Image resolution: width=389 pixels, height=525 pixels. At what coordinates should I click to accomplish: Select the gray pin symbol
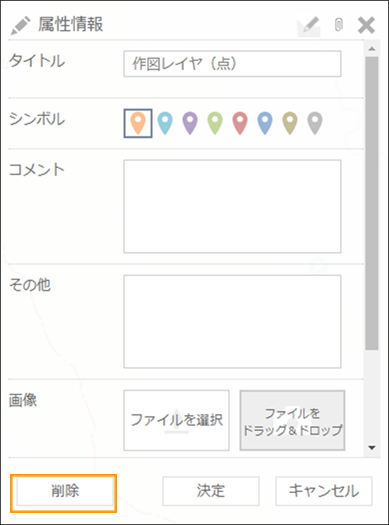coord(315,123)
